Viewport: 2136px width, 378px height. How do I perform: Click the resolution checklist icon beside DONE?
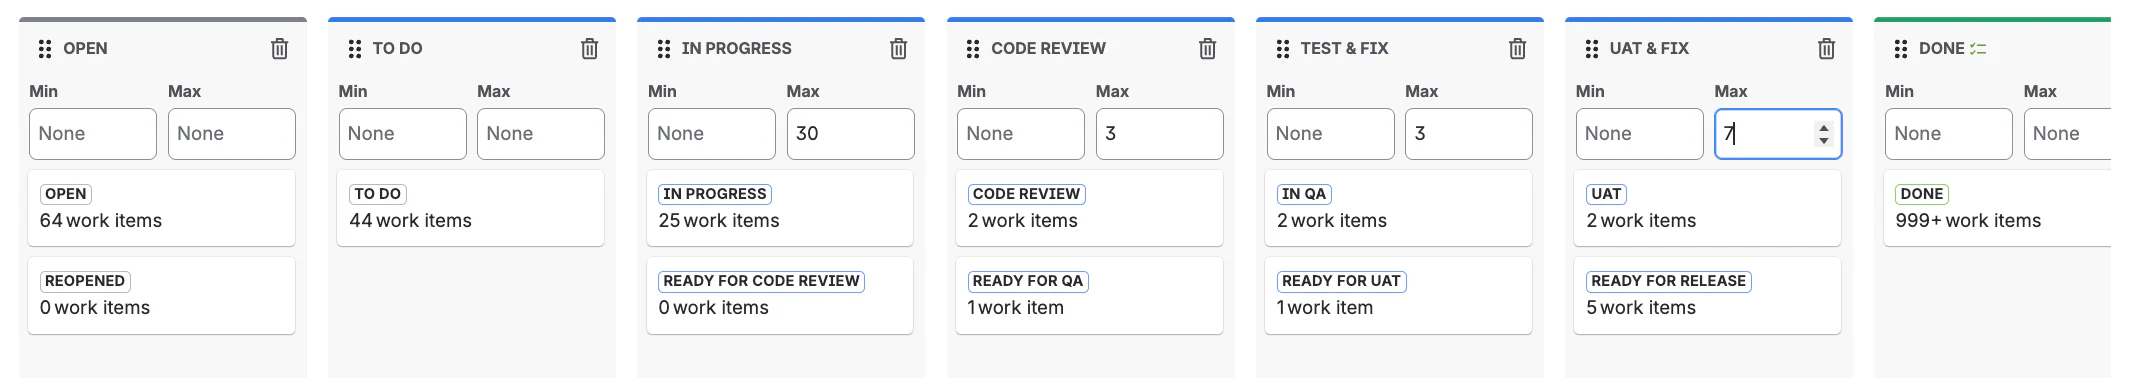[x=1978, y=48]
